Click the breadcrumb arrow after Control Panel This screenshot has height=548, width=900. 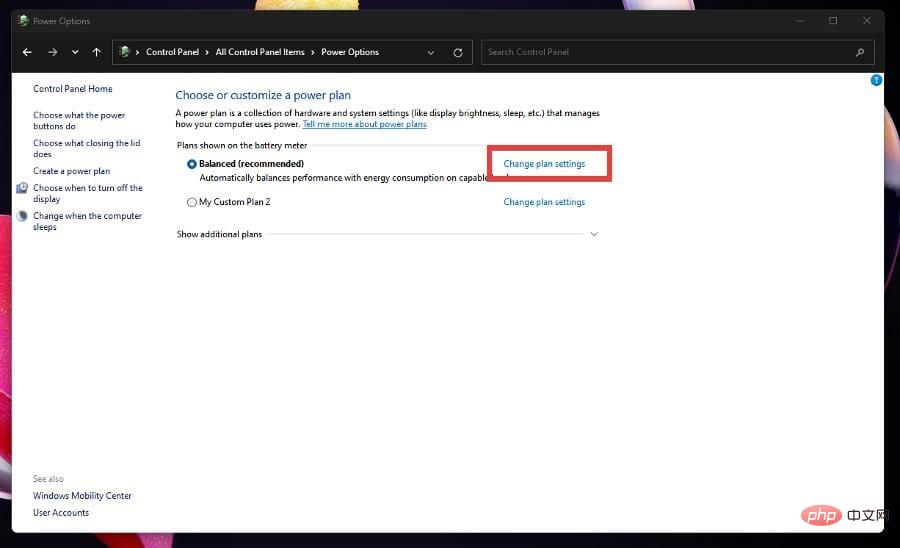coord(207,52)
